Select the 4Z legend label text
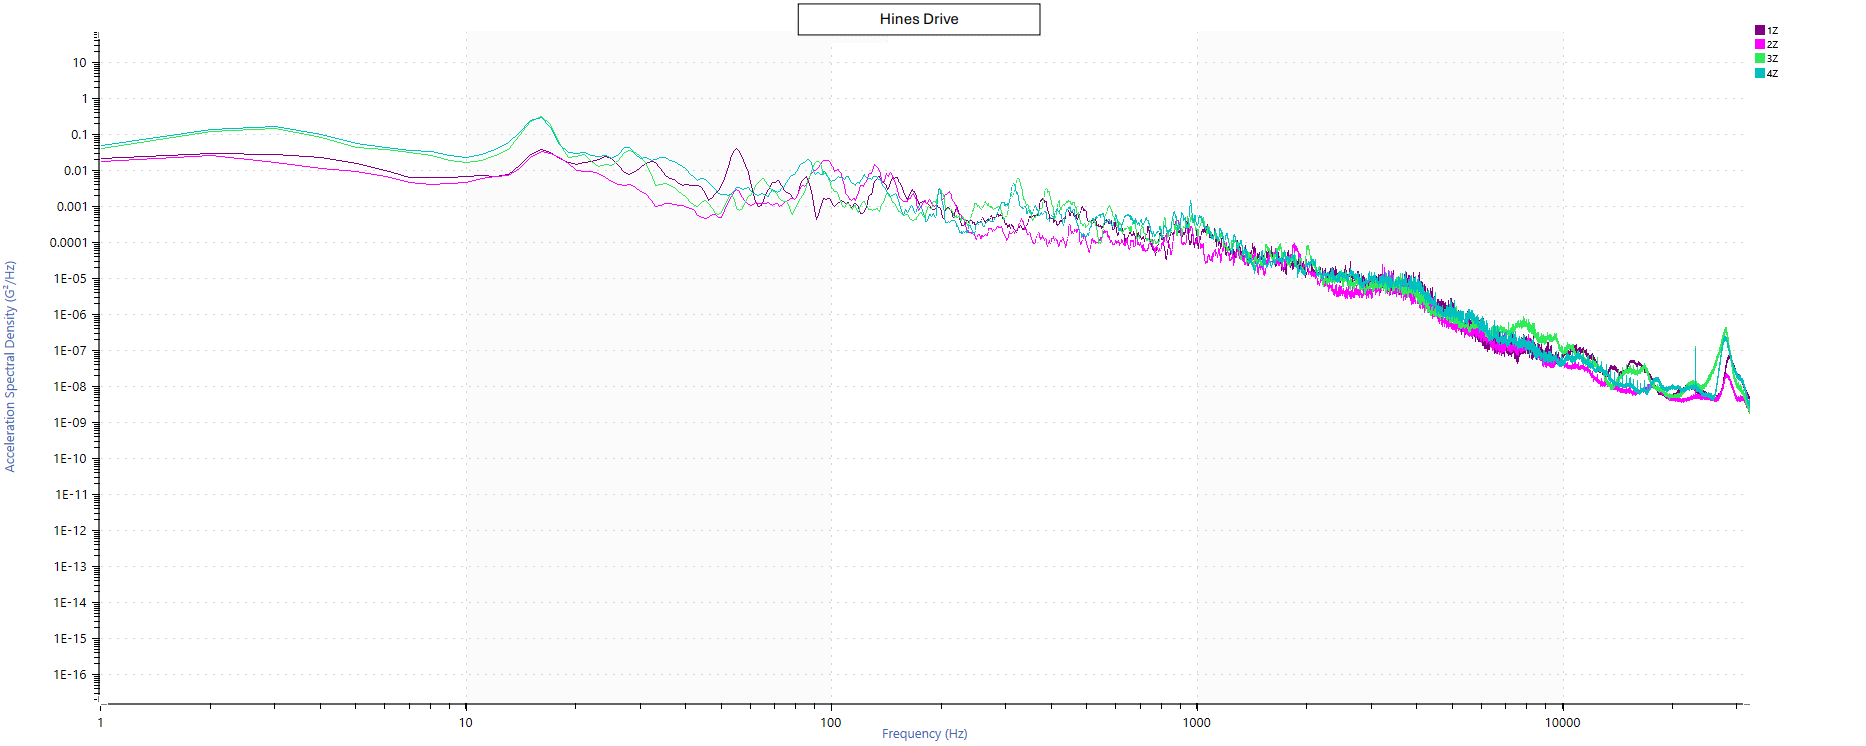The image size is (1866, 746). (1772, 73)
